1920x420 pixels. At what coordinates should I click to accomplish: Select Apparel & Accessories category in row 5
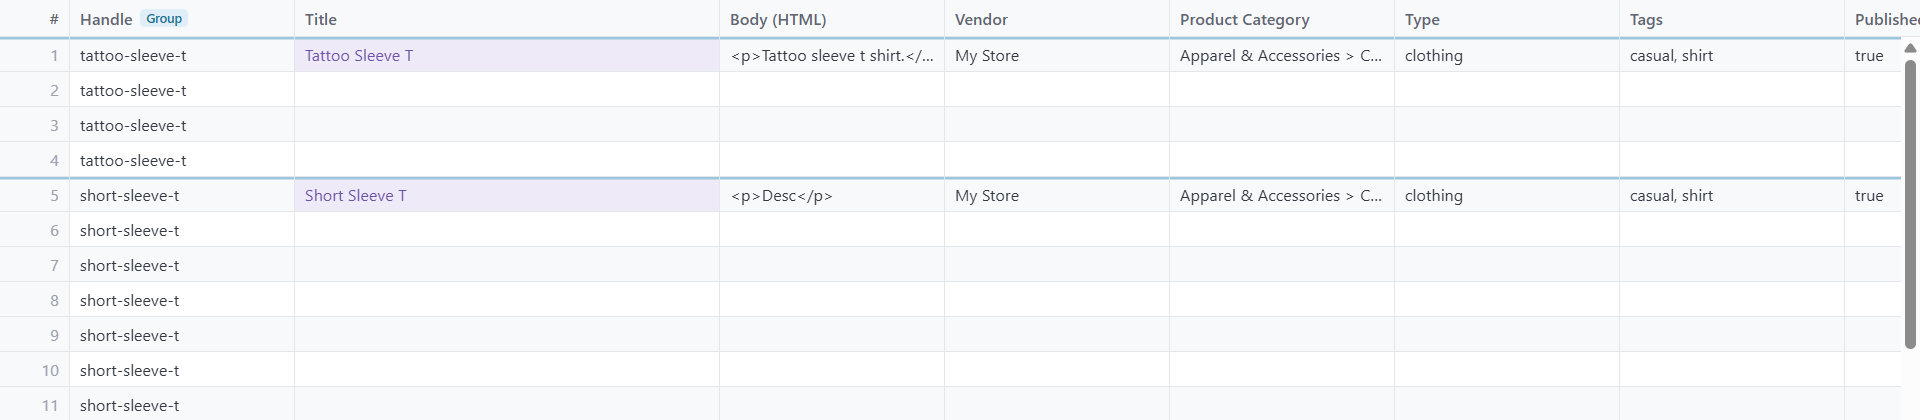point(1282,196)
